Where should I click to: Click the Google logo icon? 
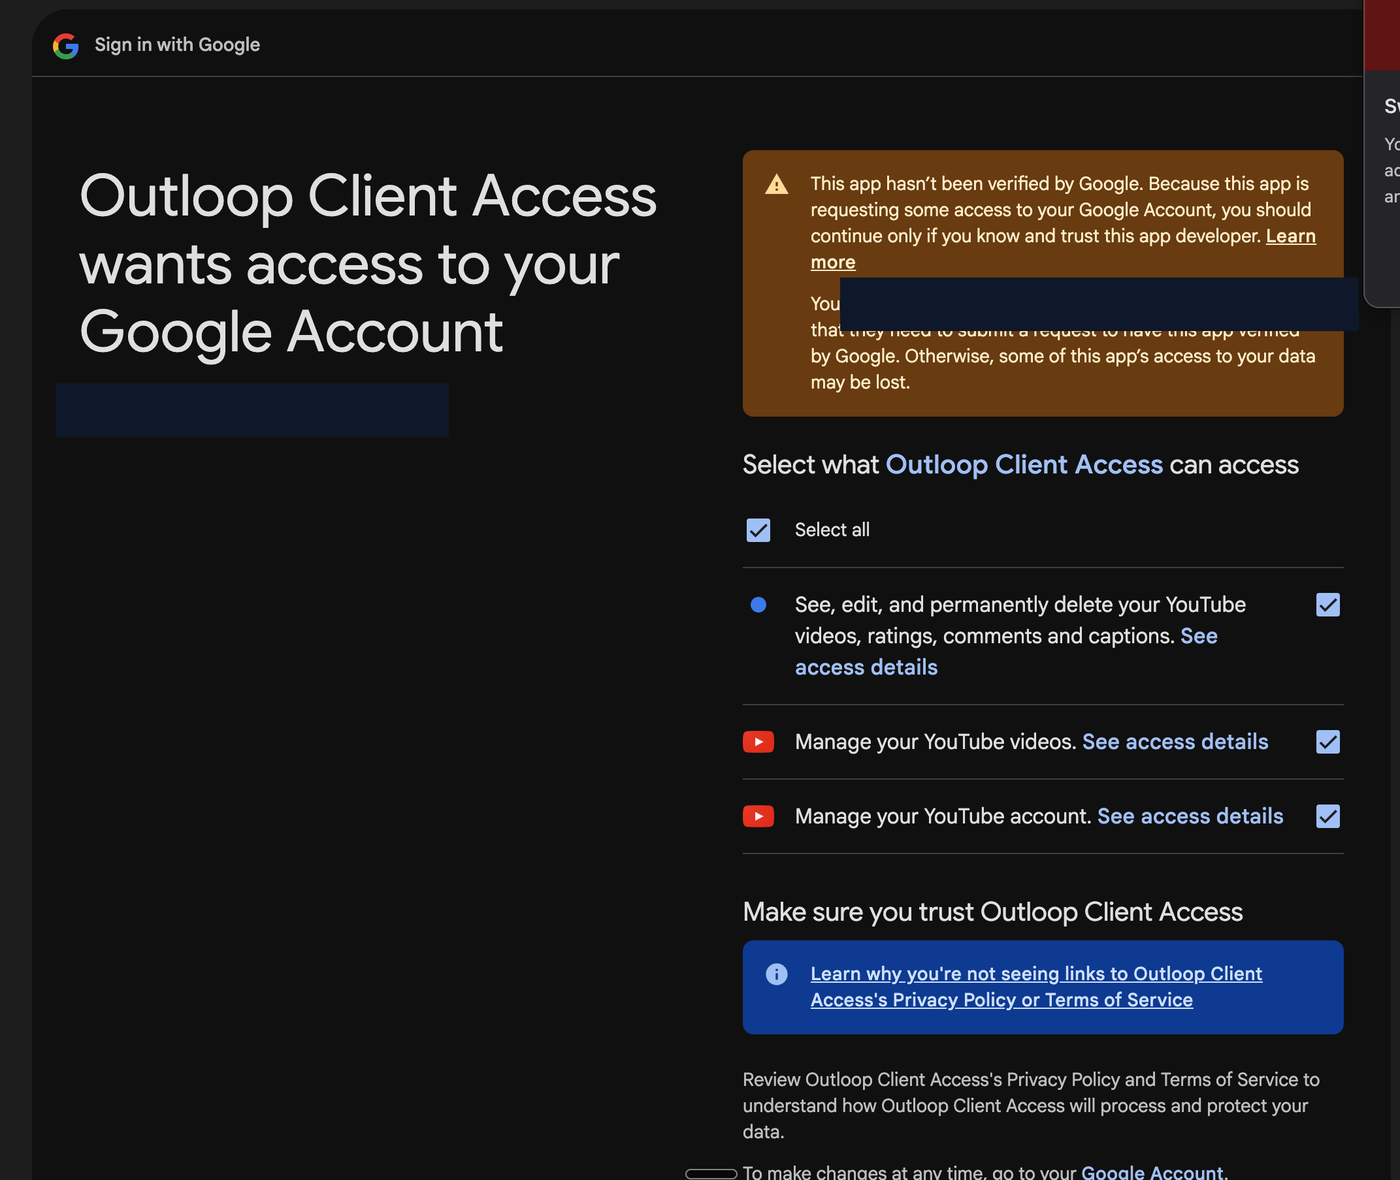[66, 45]
